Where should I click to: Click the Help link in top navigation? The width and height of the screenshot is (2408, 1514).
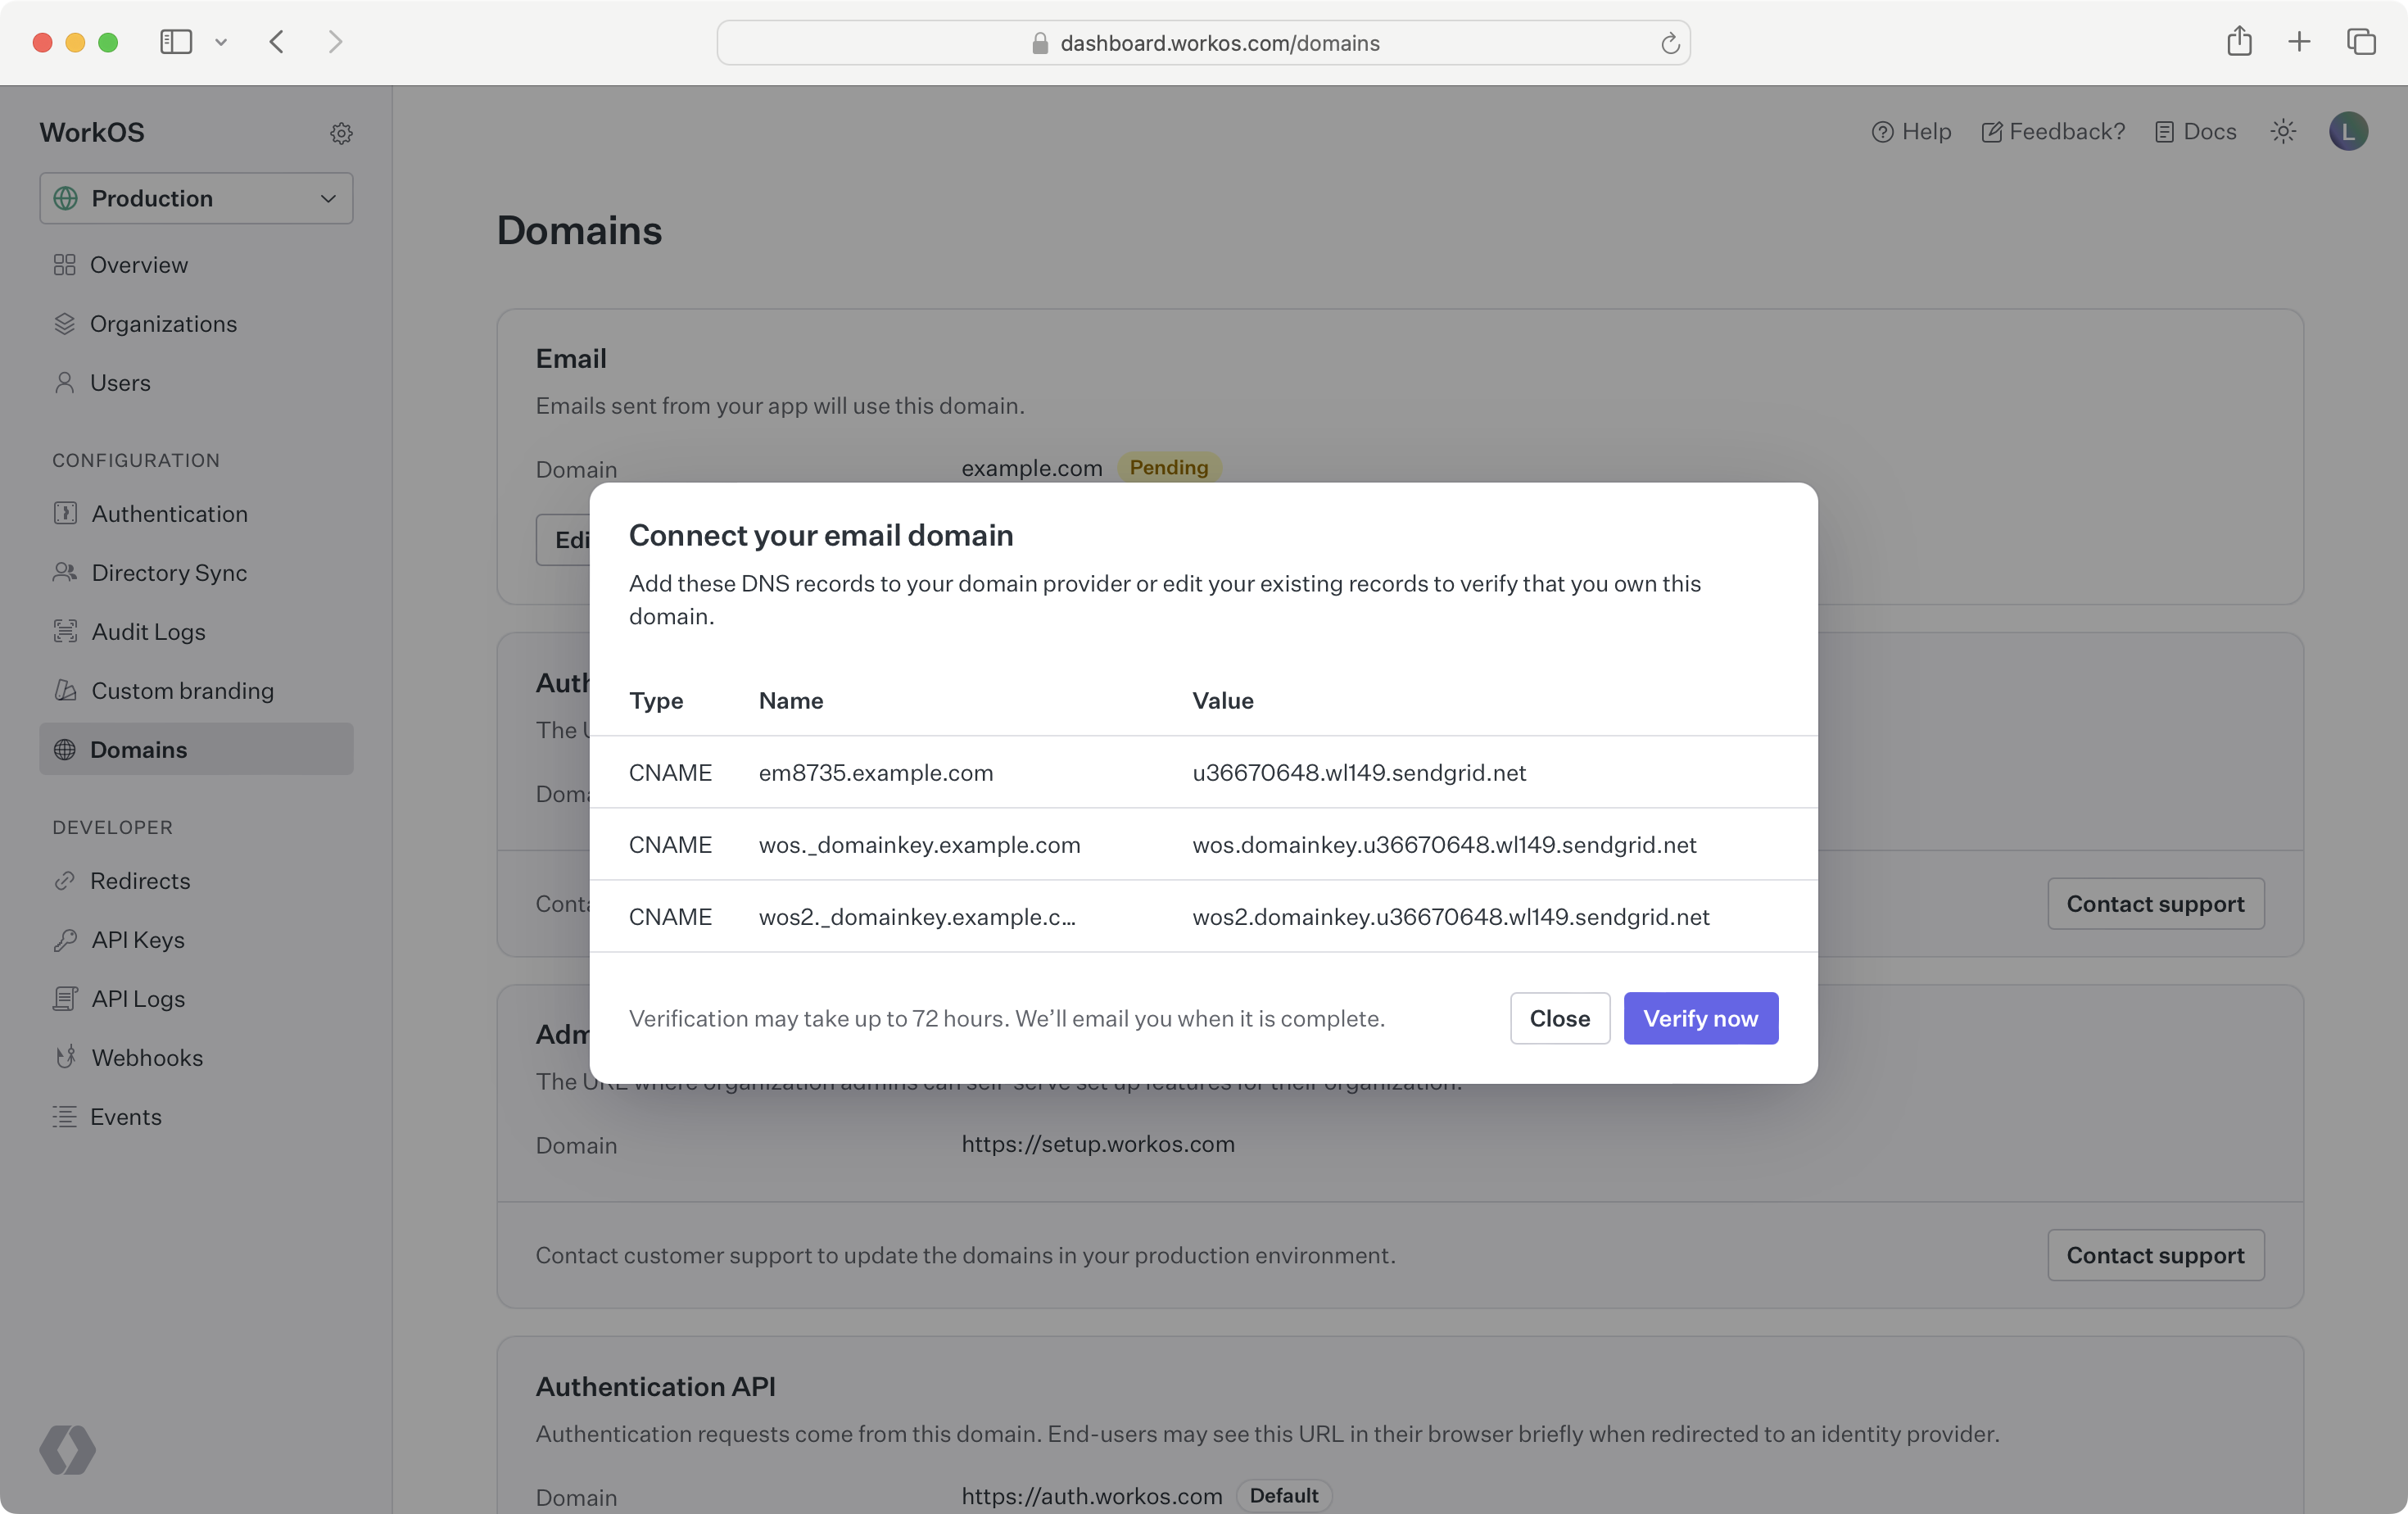tap(1911, 133)
